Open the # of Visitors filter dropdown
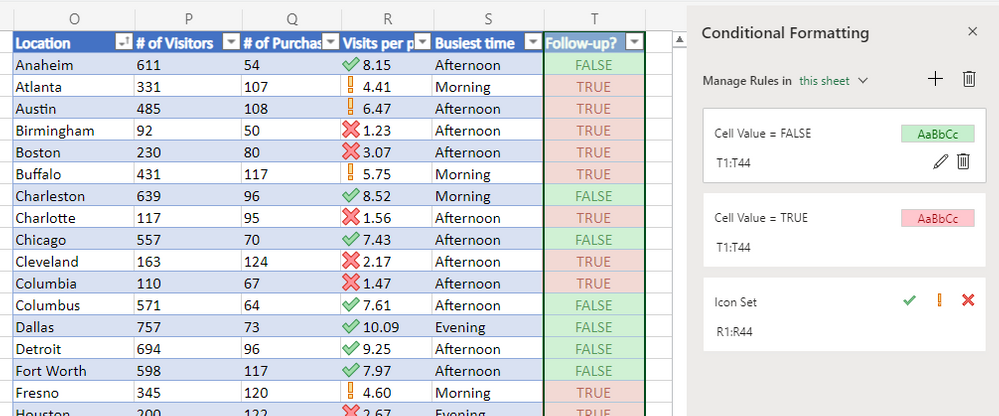999x416 pixels. coord(229,42)
